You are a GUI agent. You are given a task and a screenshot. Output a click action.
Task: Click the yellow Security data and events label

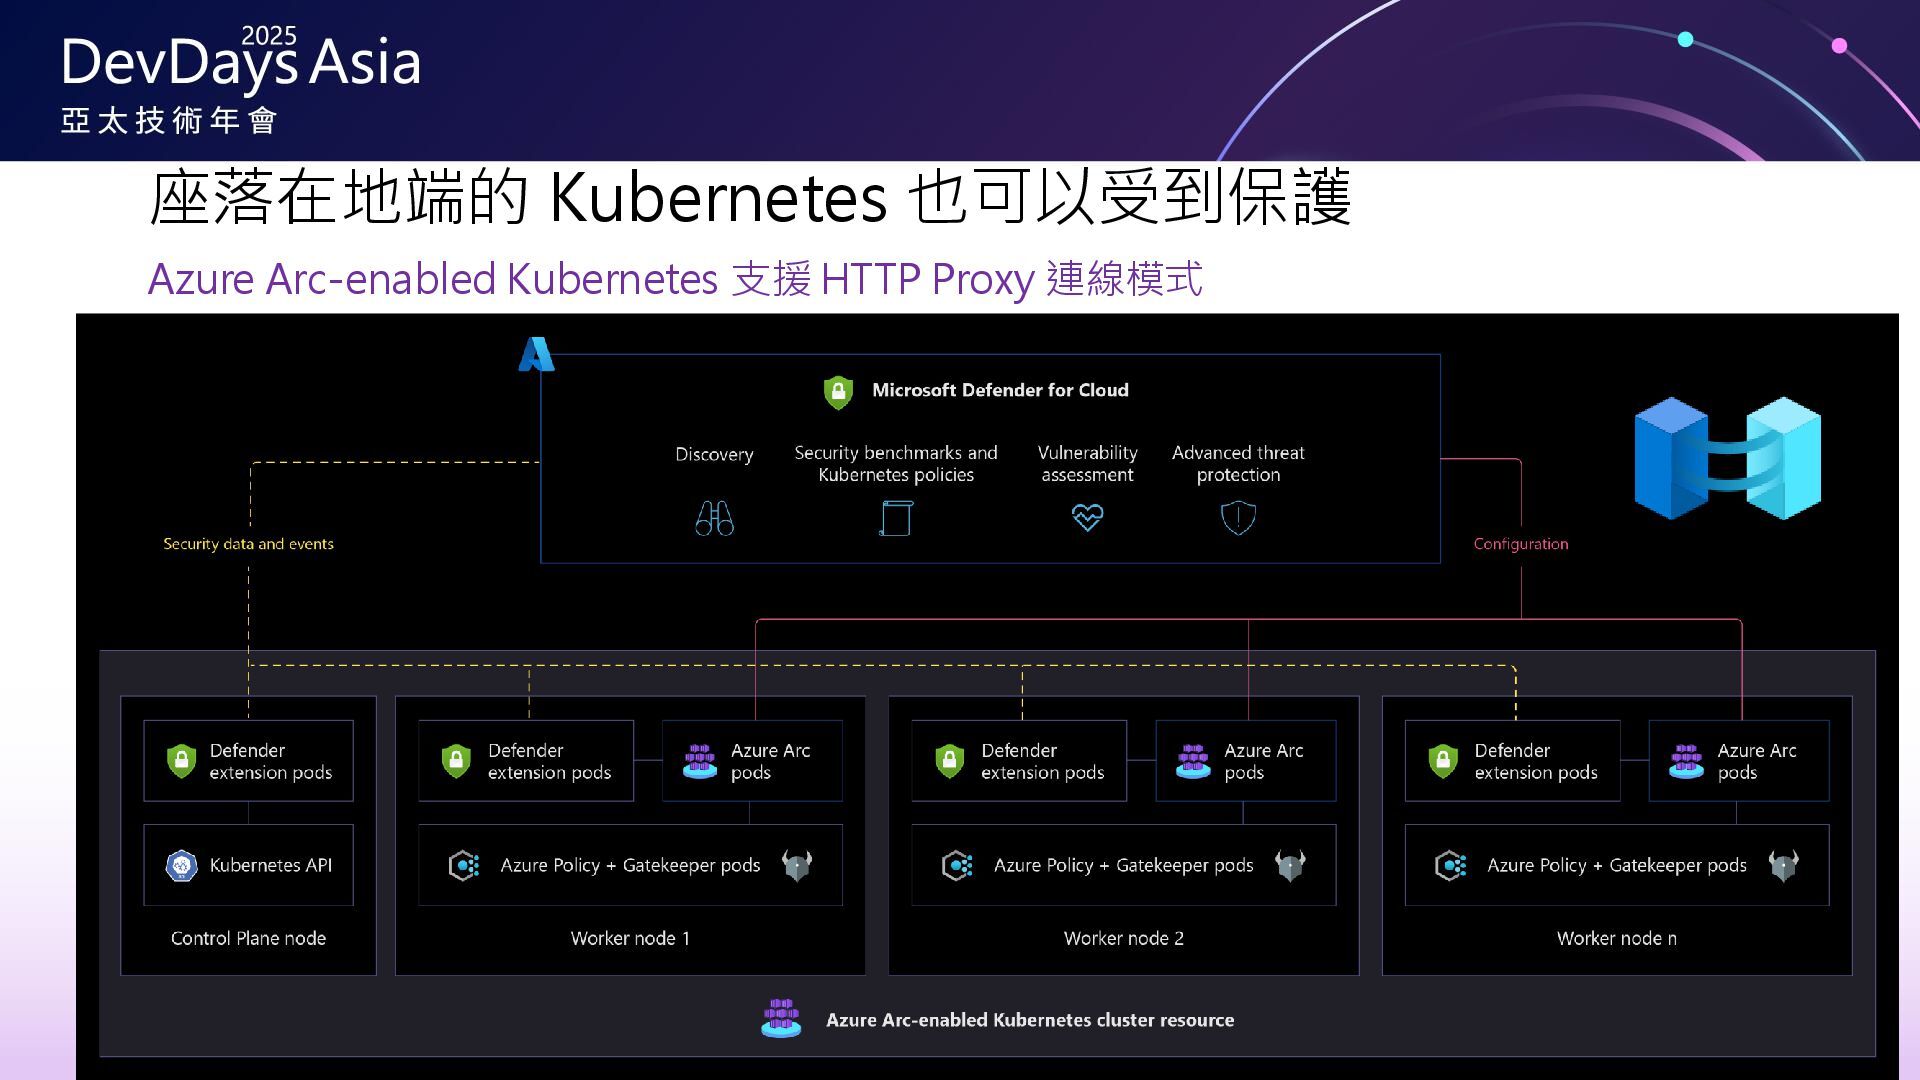[248, 544]
